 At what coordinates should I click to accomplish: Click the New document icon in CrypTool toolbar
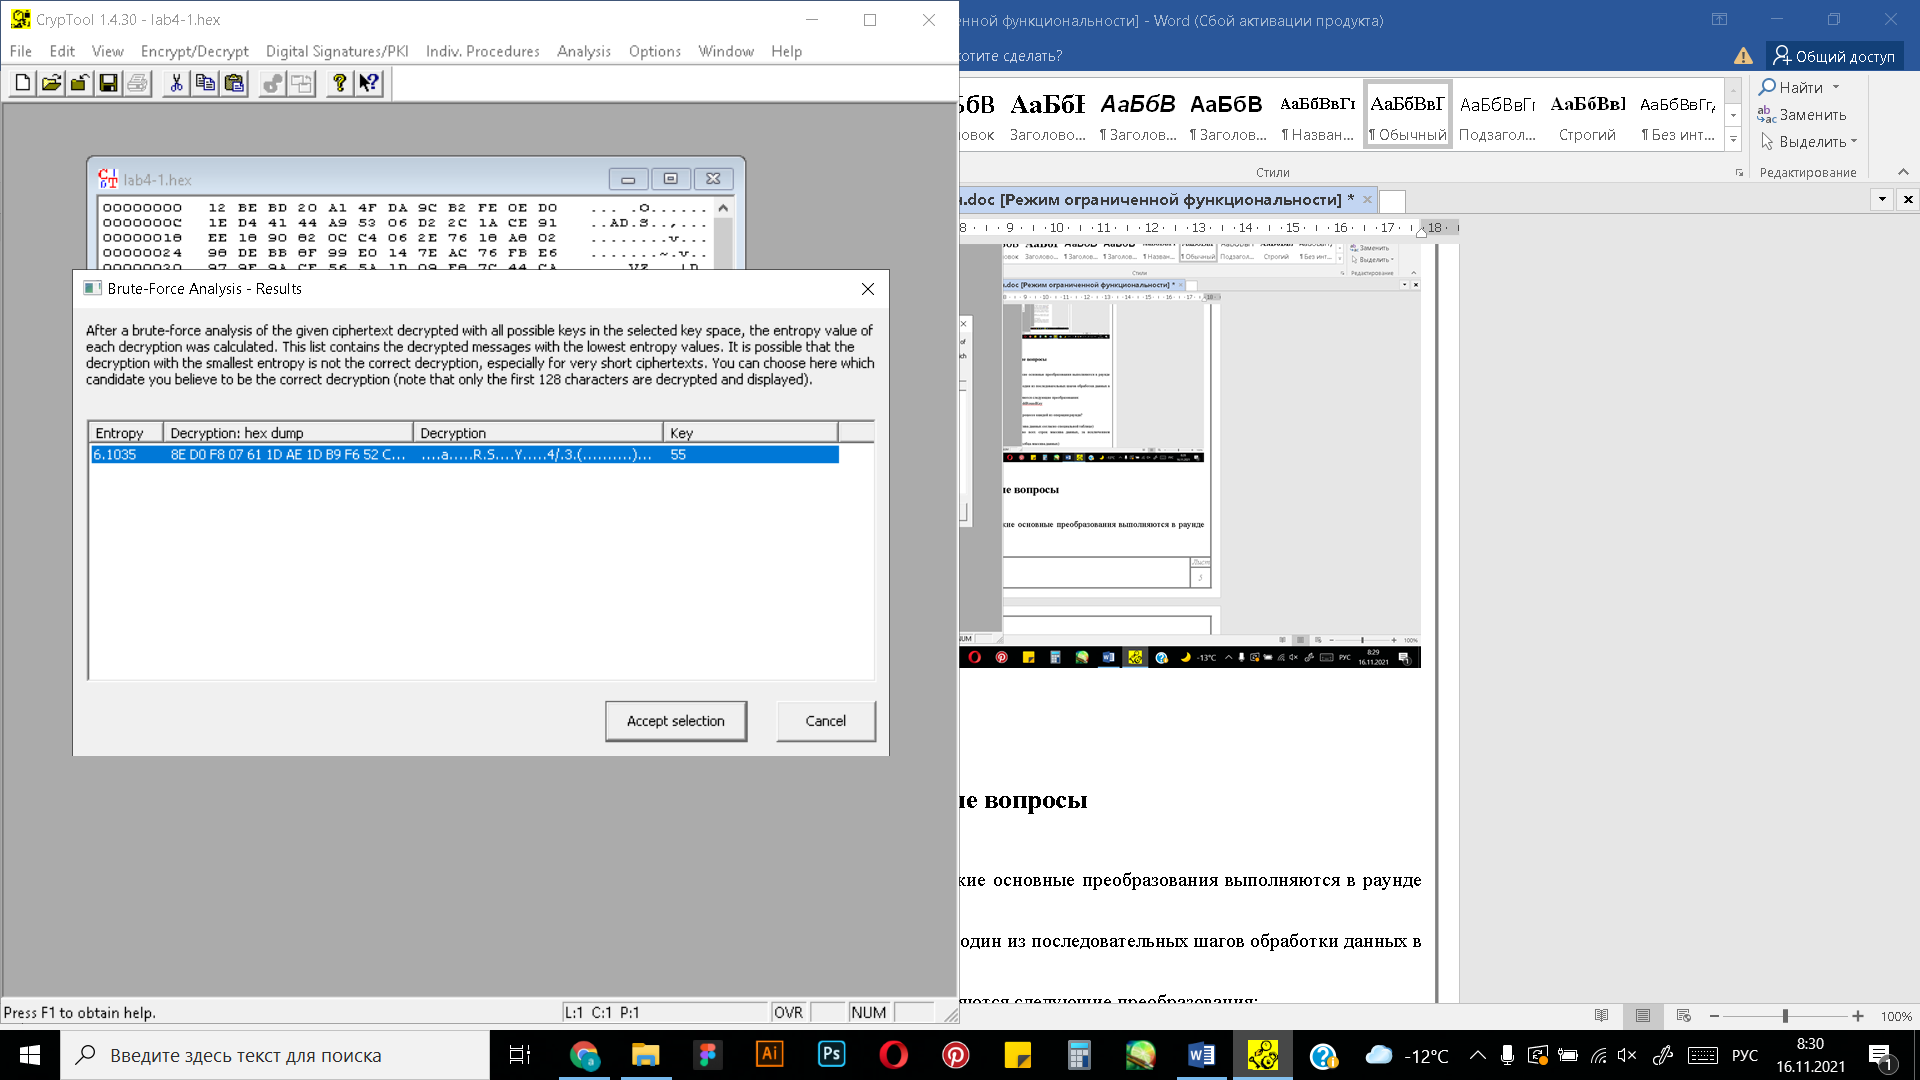coord(22,83)
